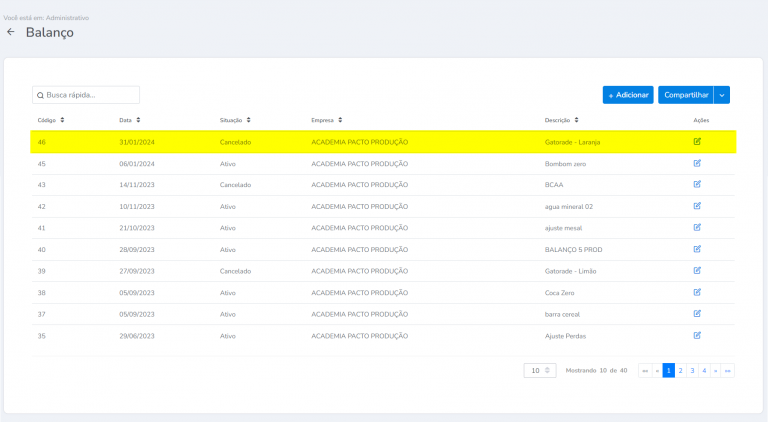
Task: Edit the Coca Zero entry
Action: (x=697, y=292)
